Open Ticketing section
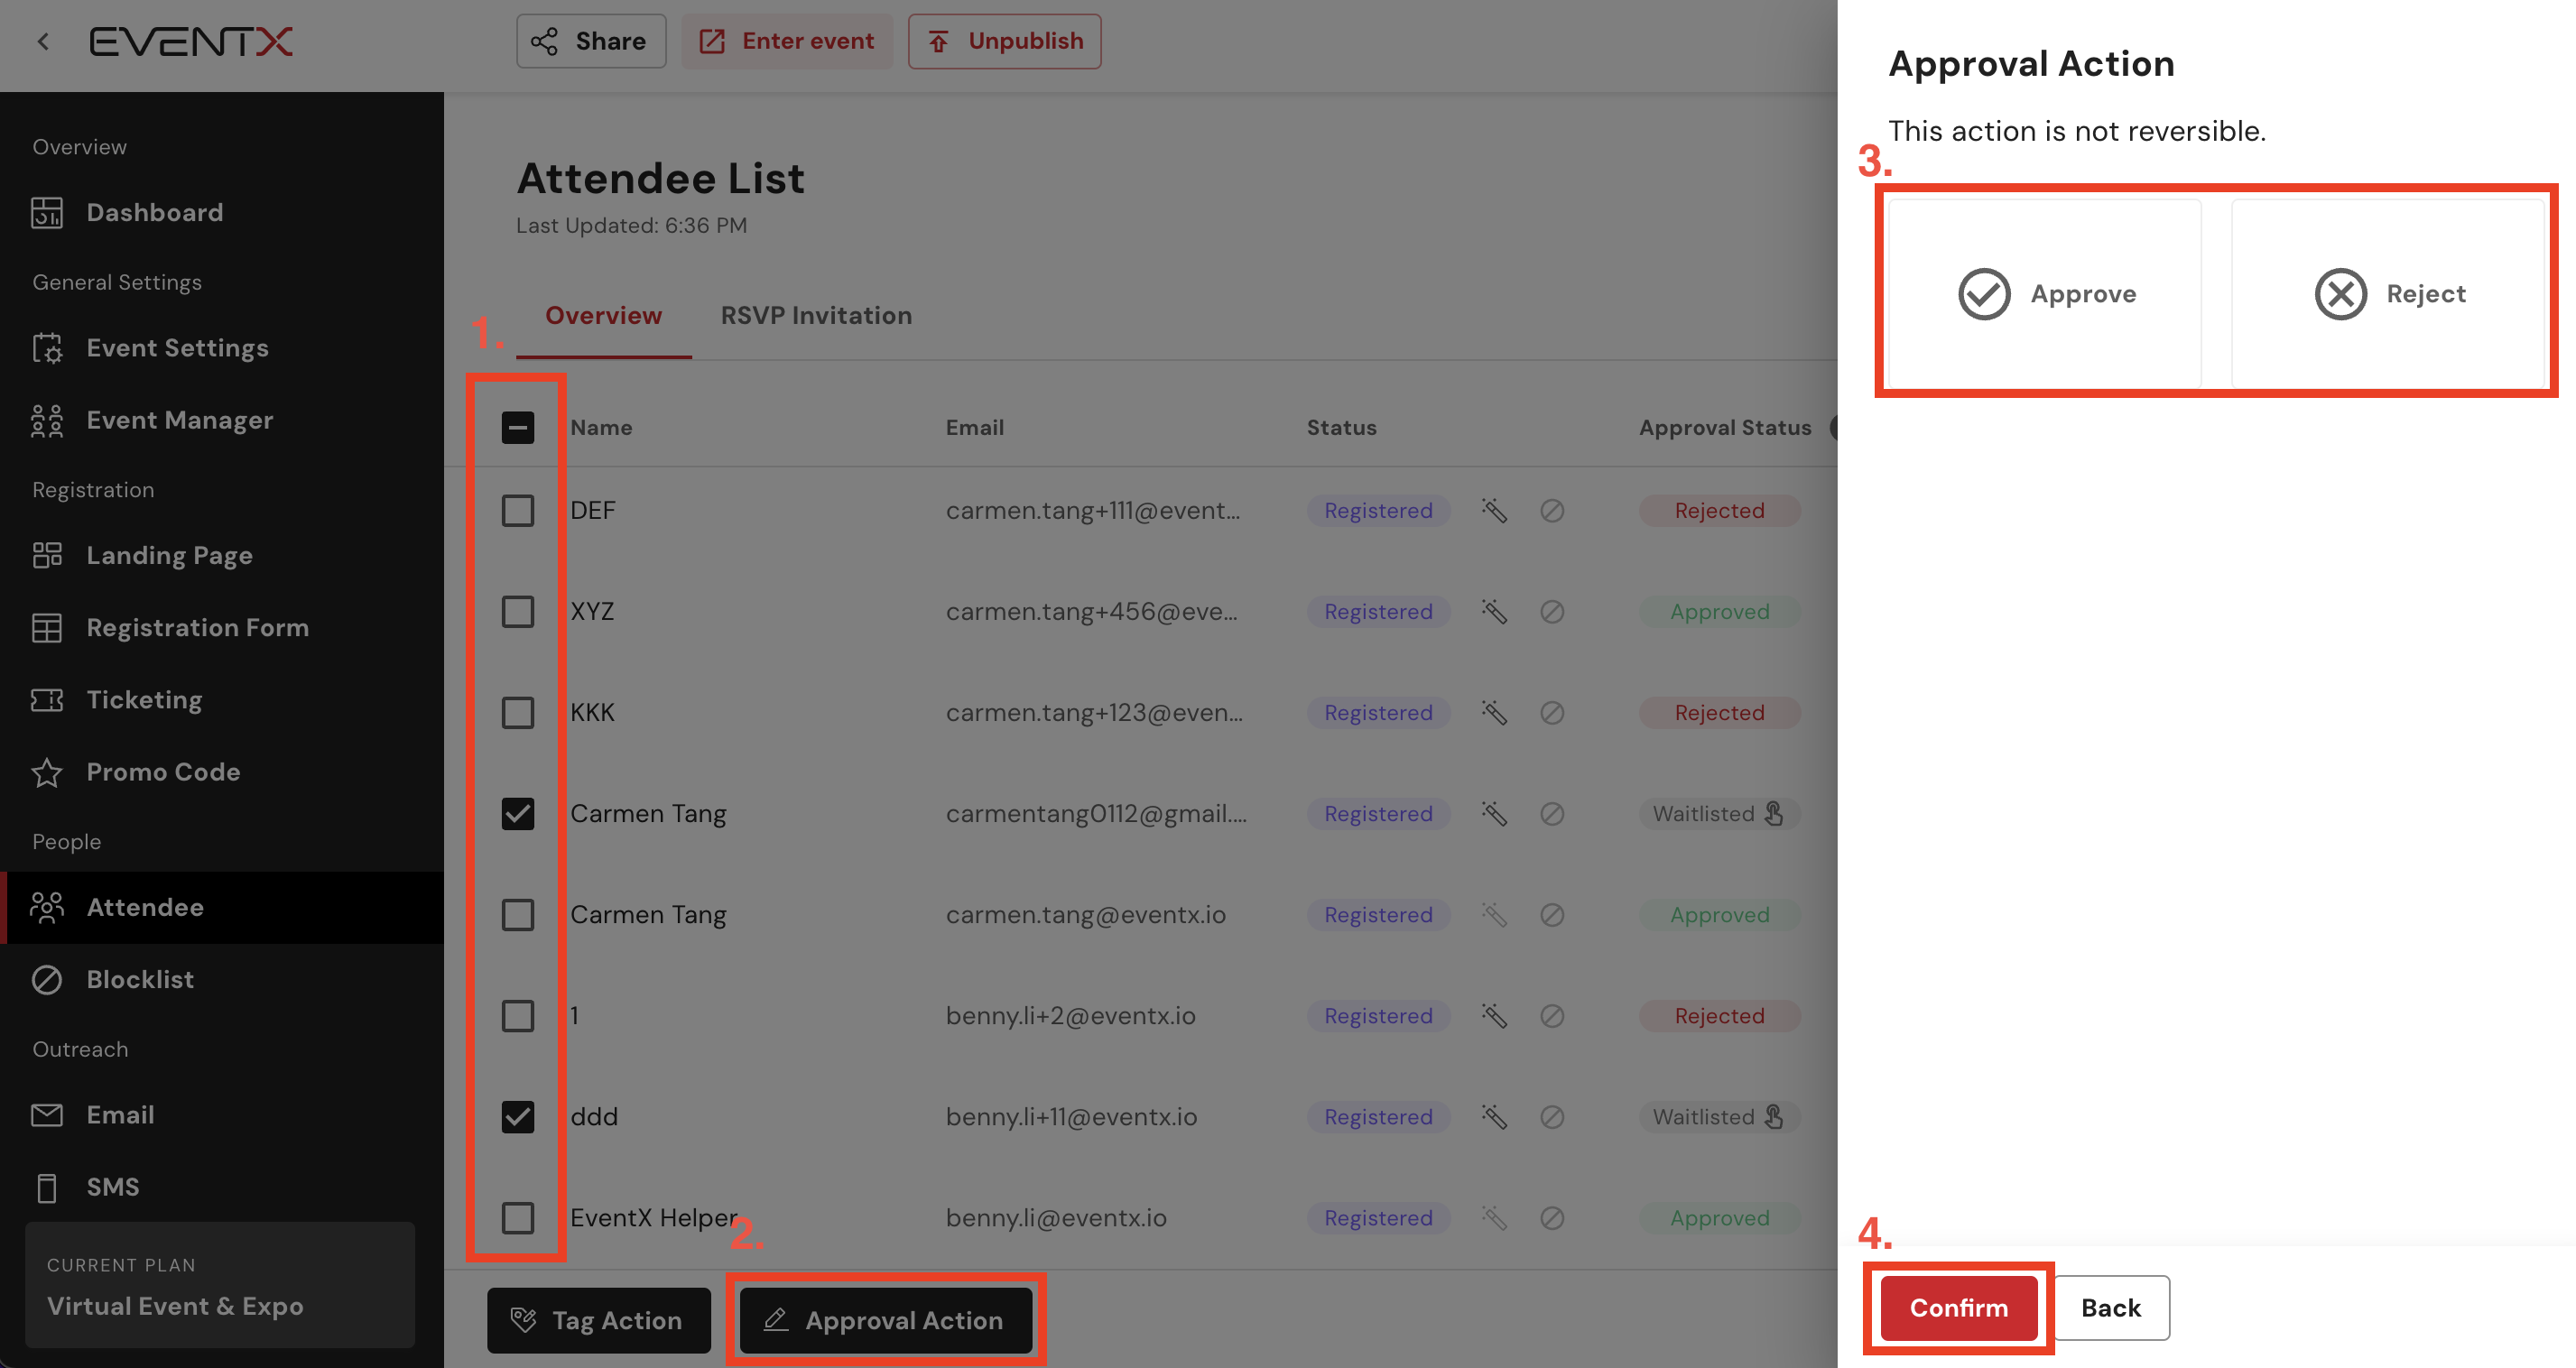 tap(222, 699)
